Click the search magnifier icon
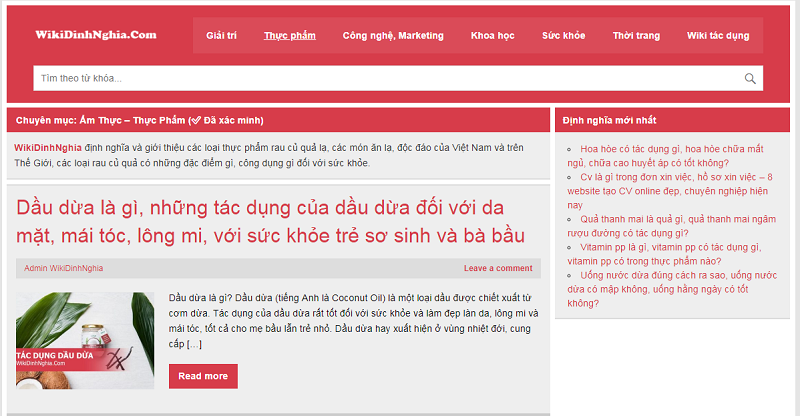800x416 pixels. 749,79
